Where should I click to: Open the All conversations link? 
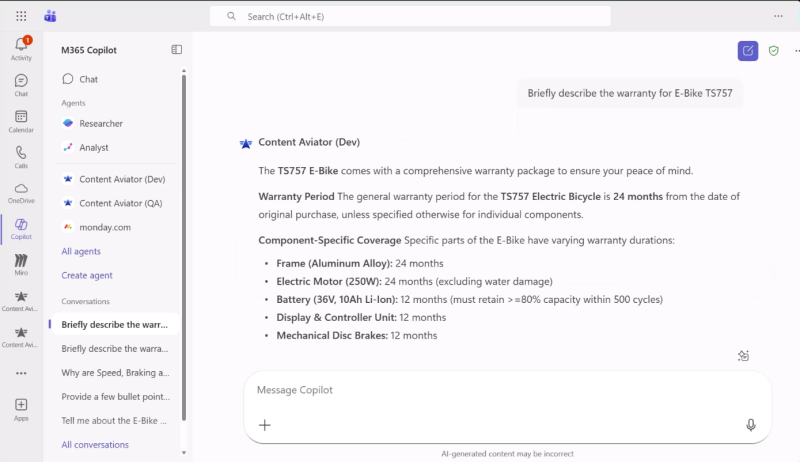(95, 445)
